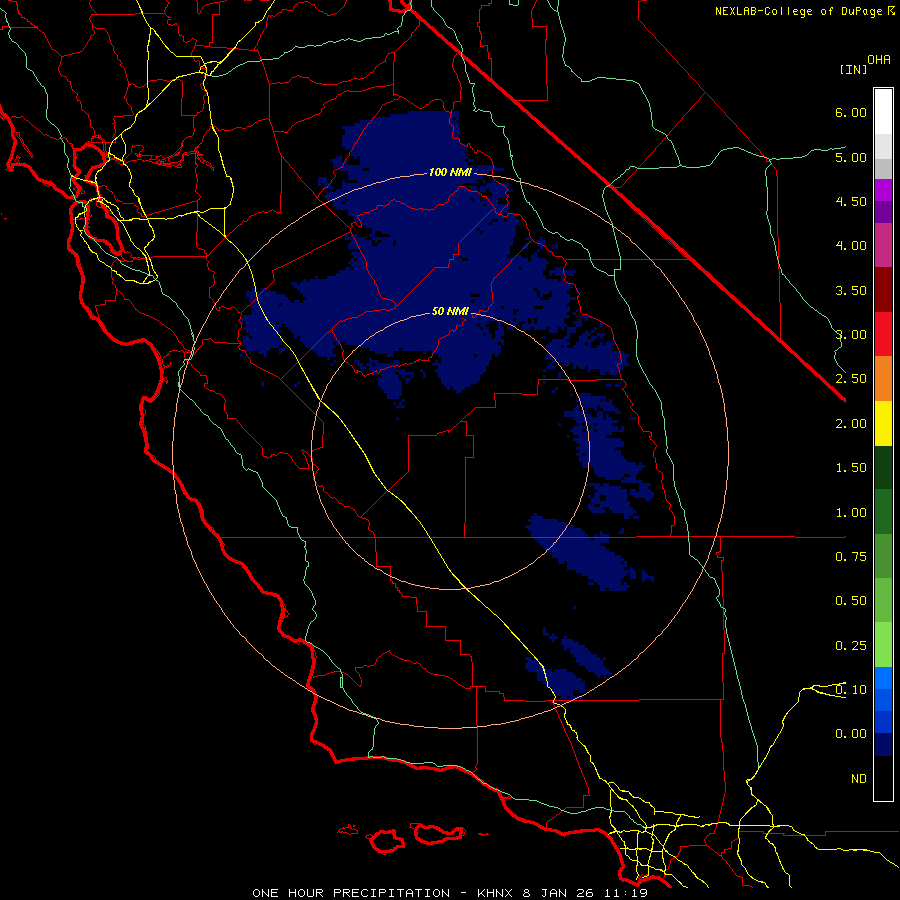Click the ONE HOUR PRECIPITATION title text
This screenshot has height=900, width=900.
tap(351, 893)
